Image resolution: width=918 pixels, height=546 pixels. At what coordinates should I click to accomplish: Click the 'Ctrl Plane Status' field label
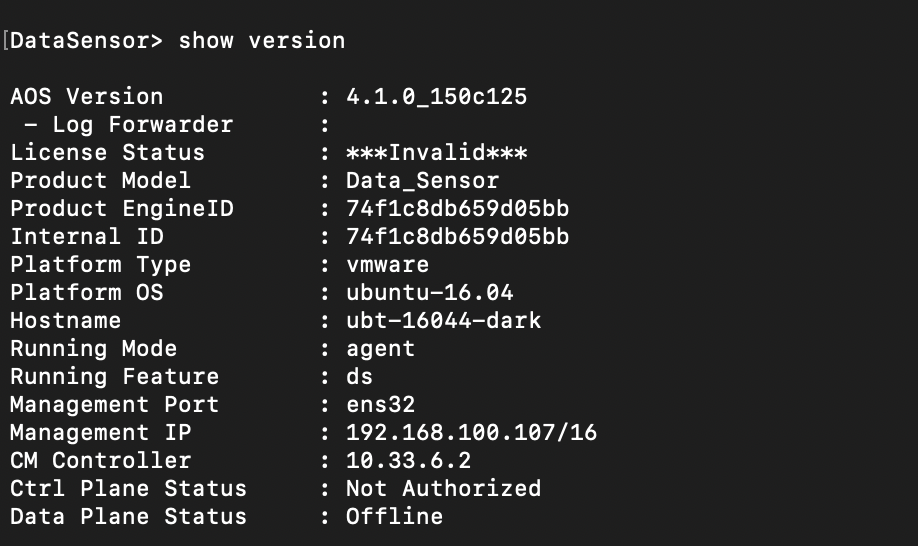coord(128,489)
